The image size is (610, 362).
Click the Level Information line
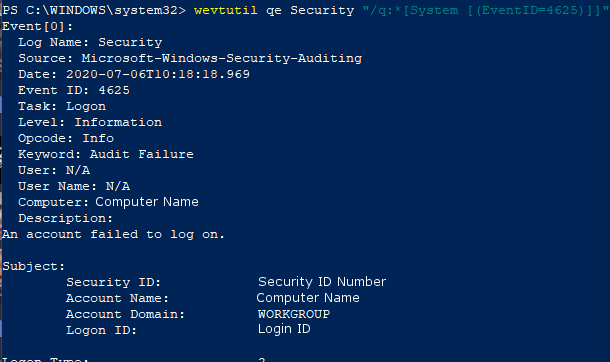pos(90,122)
